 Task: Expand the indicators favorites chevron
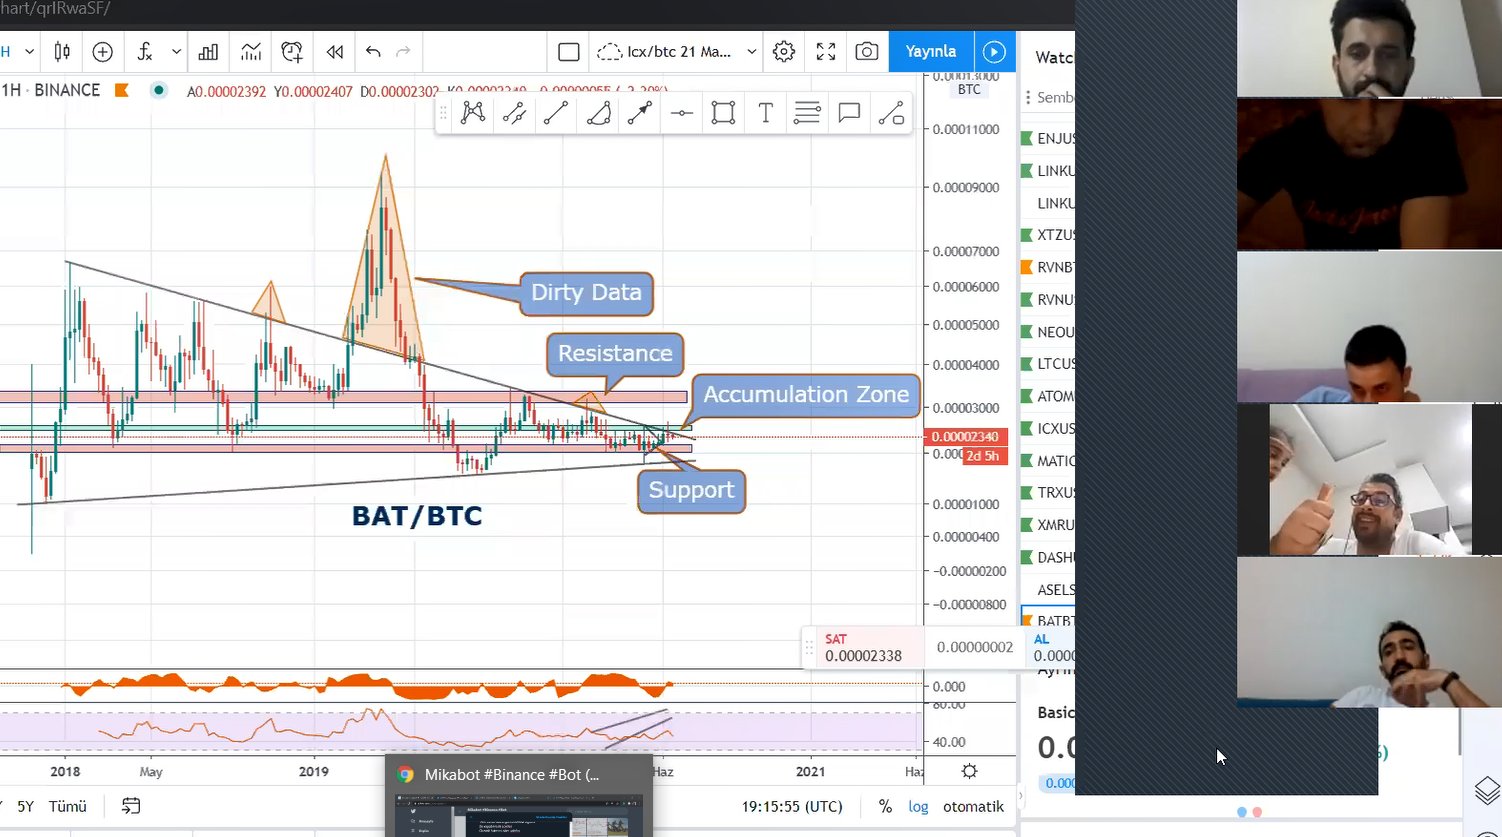(176, 52)
